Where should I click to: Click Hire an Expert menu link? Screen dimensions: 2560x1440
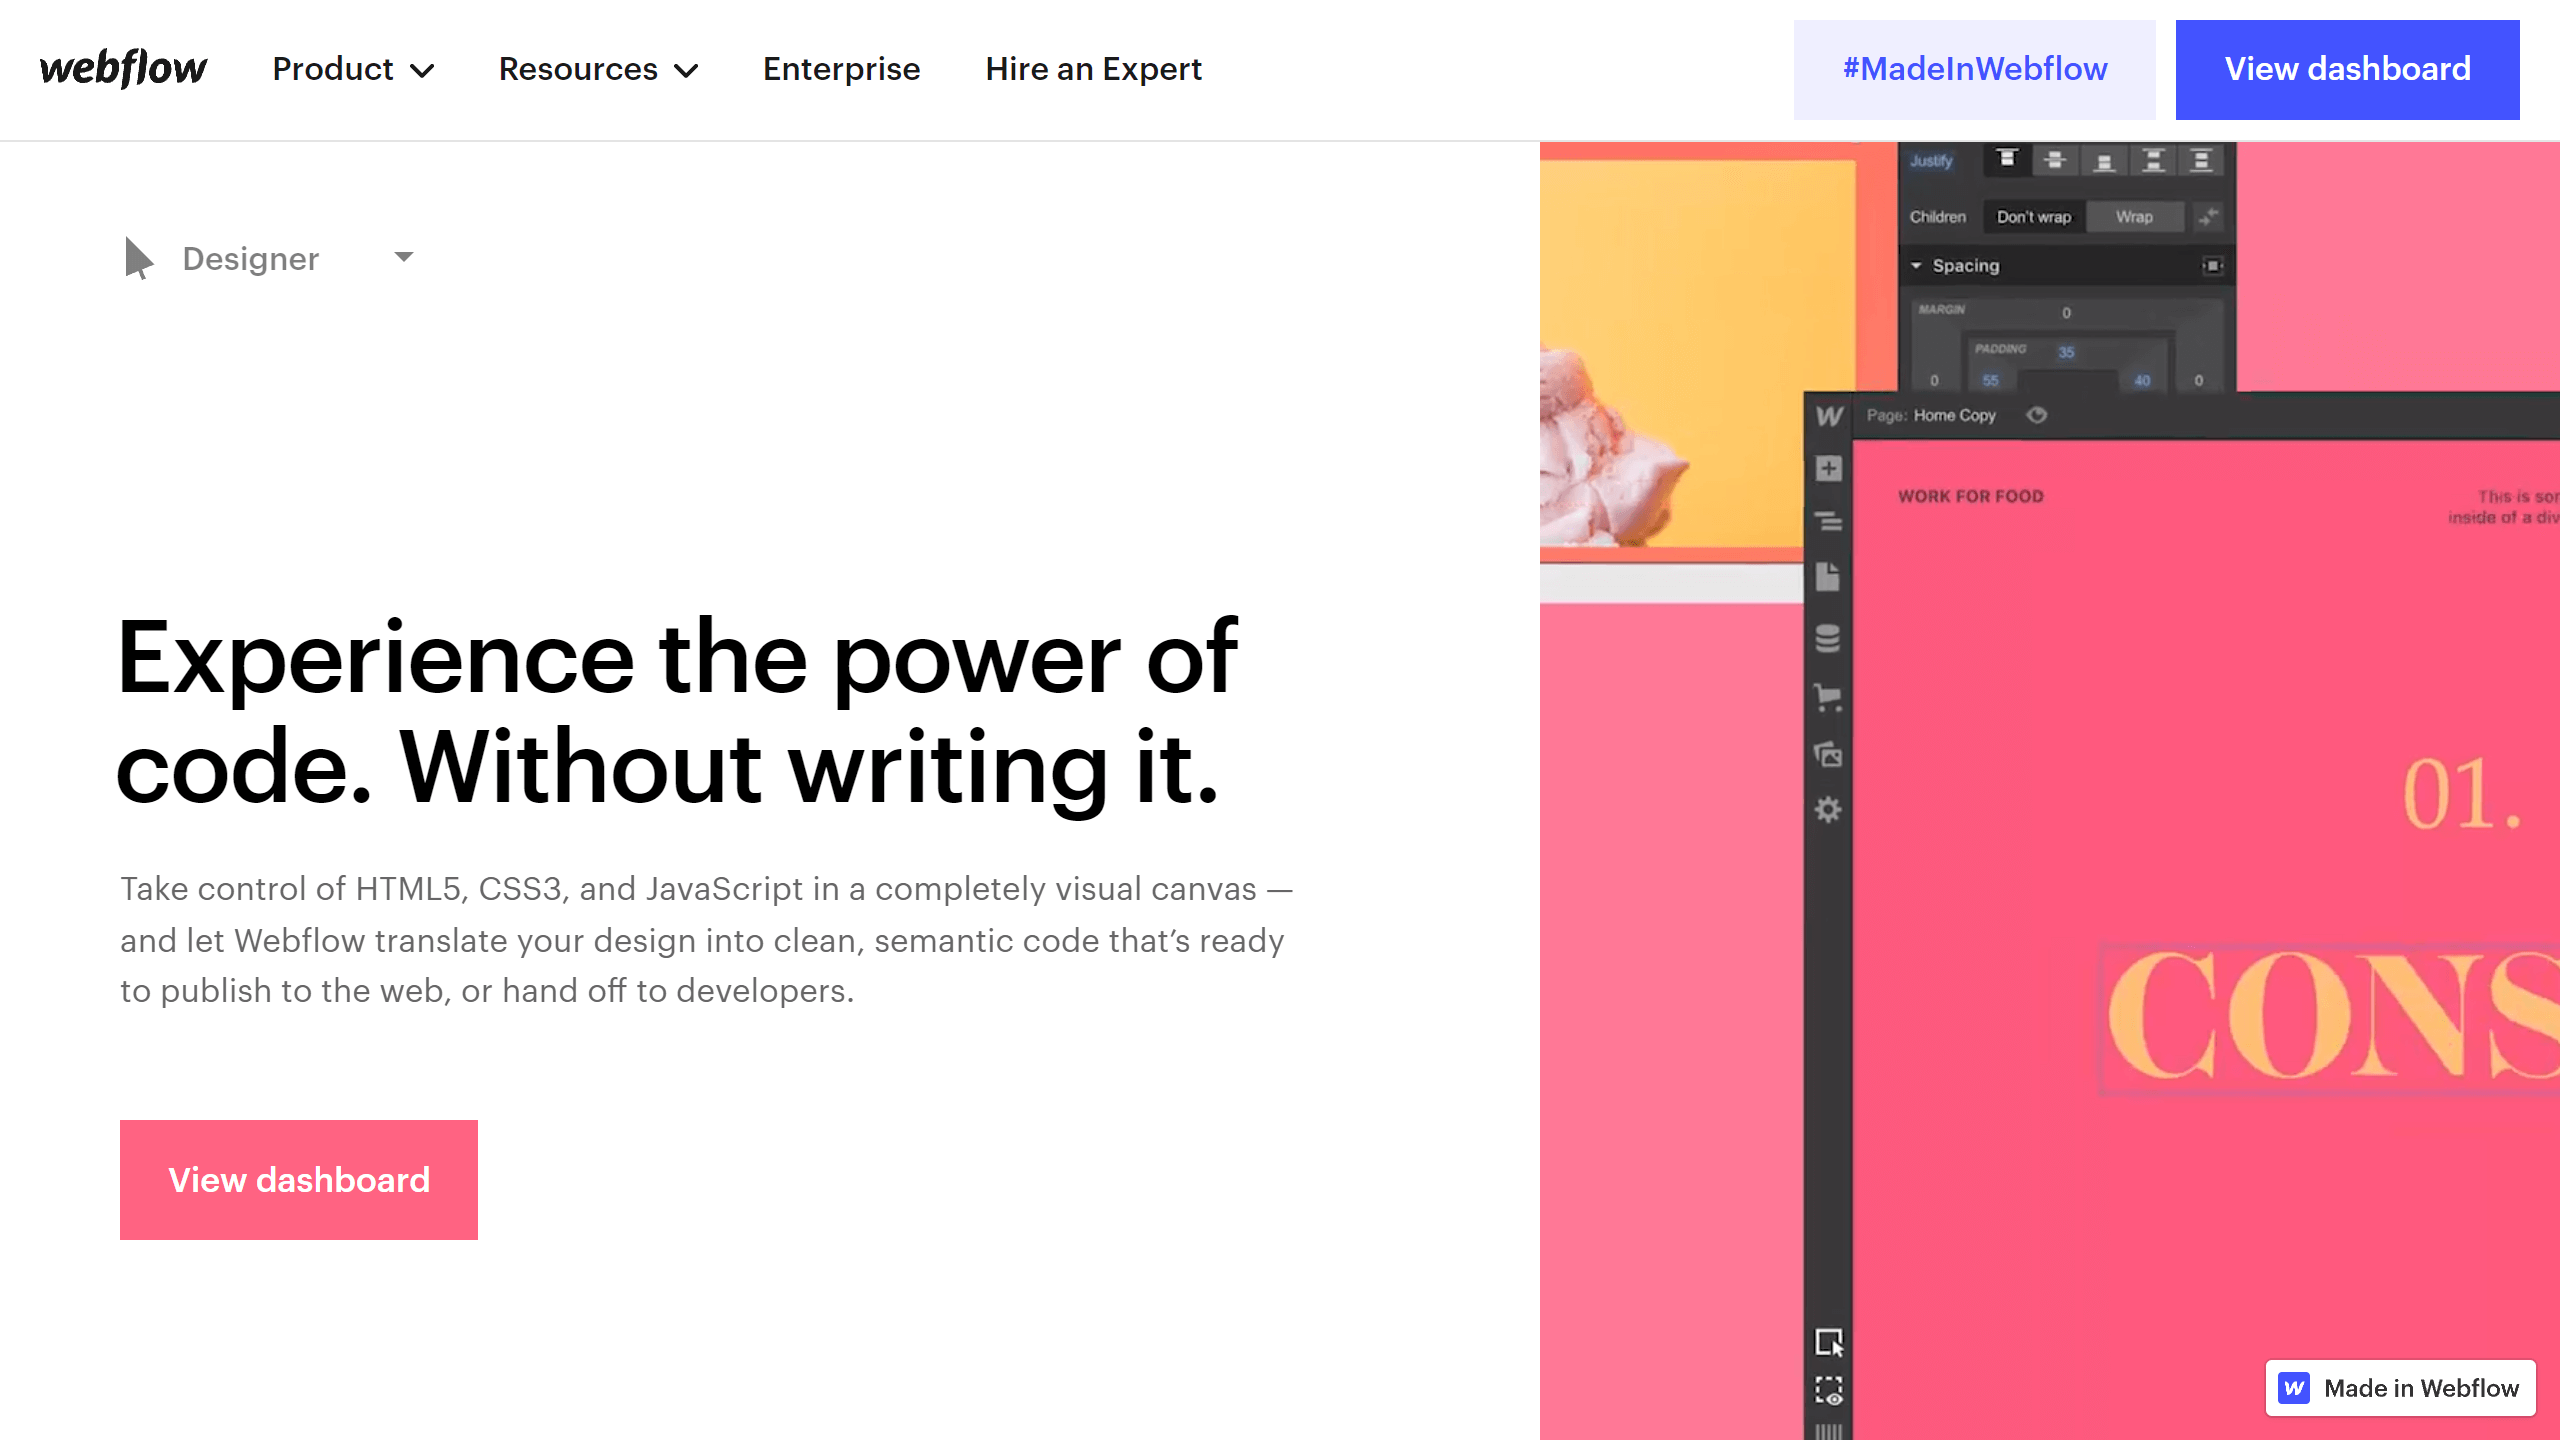click(1092, 69)
